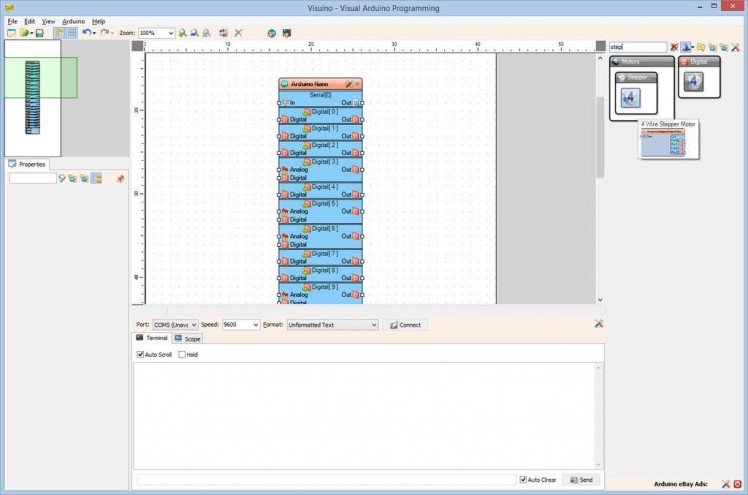Click the Send button

(582, 480)
